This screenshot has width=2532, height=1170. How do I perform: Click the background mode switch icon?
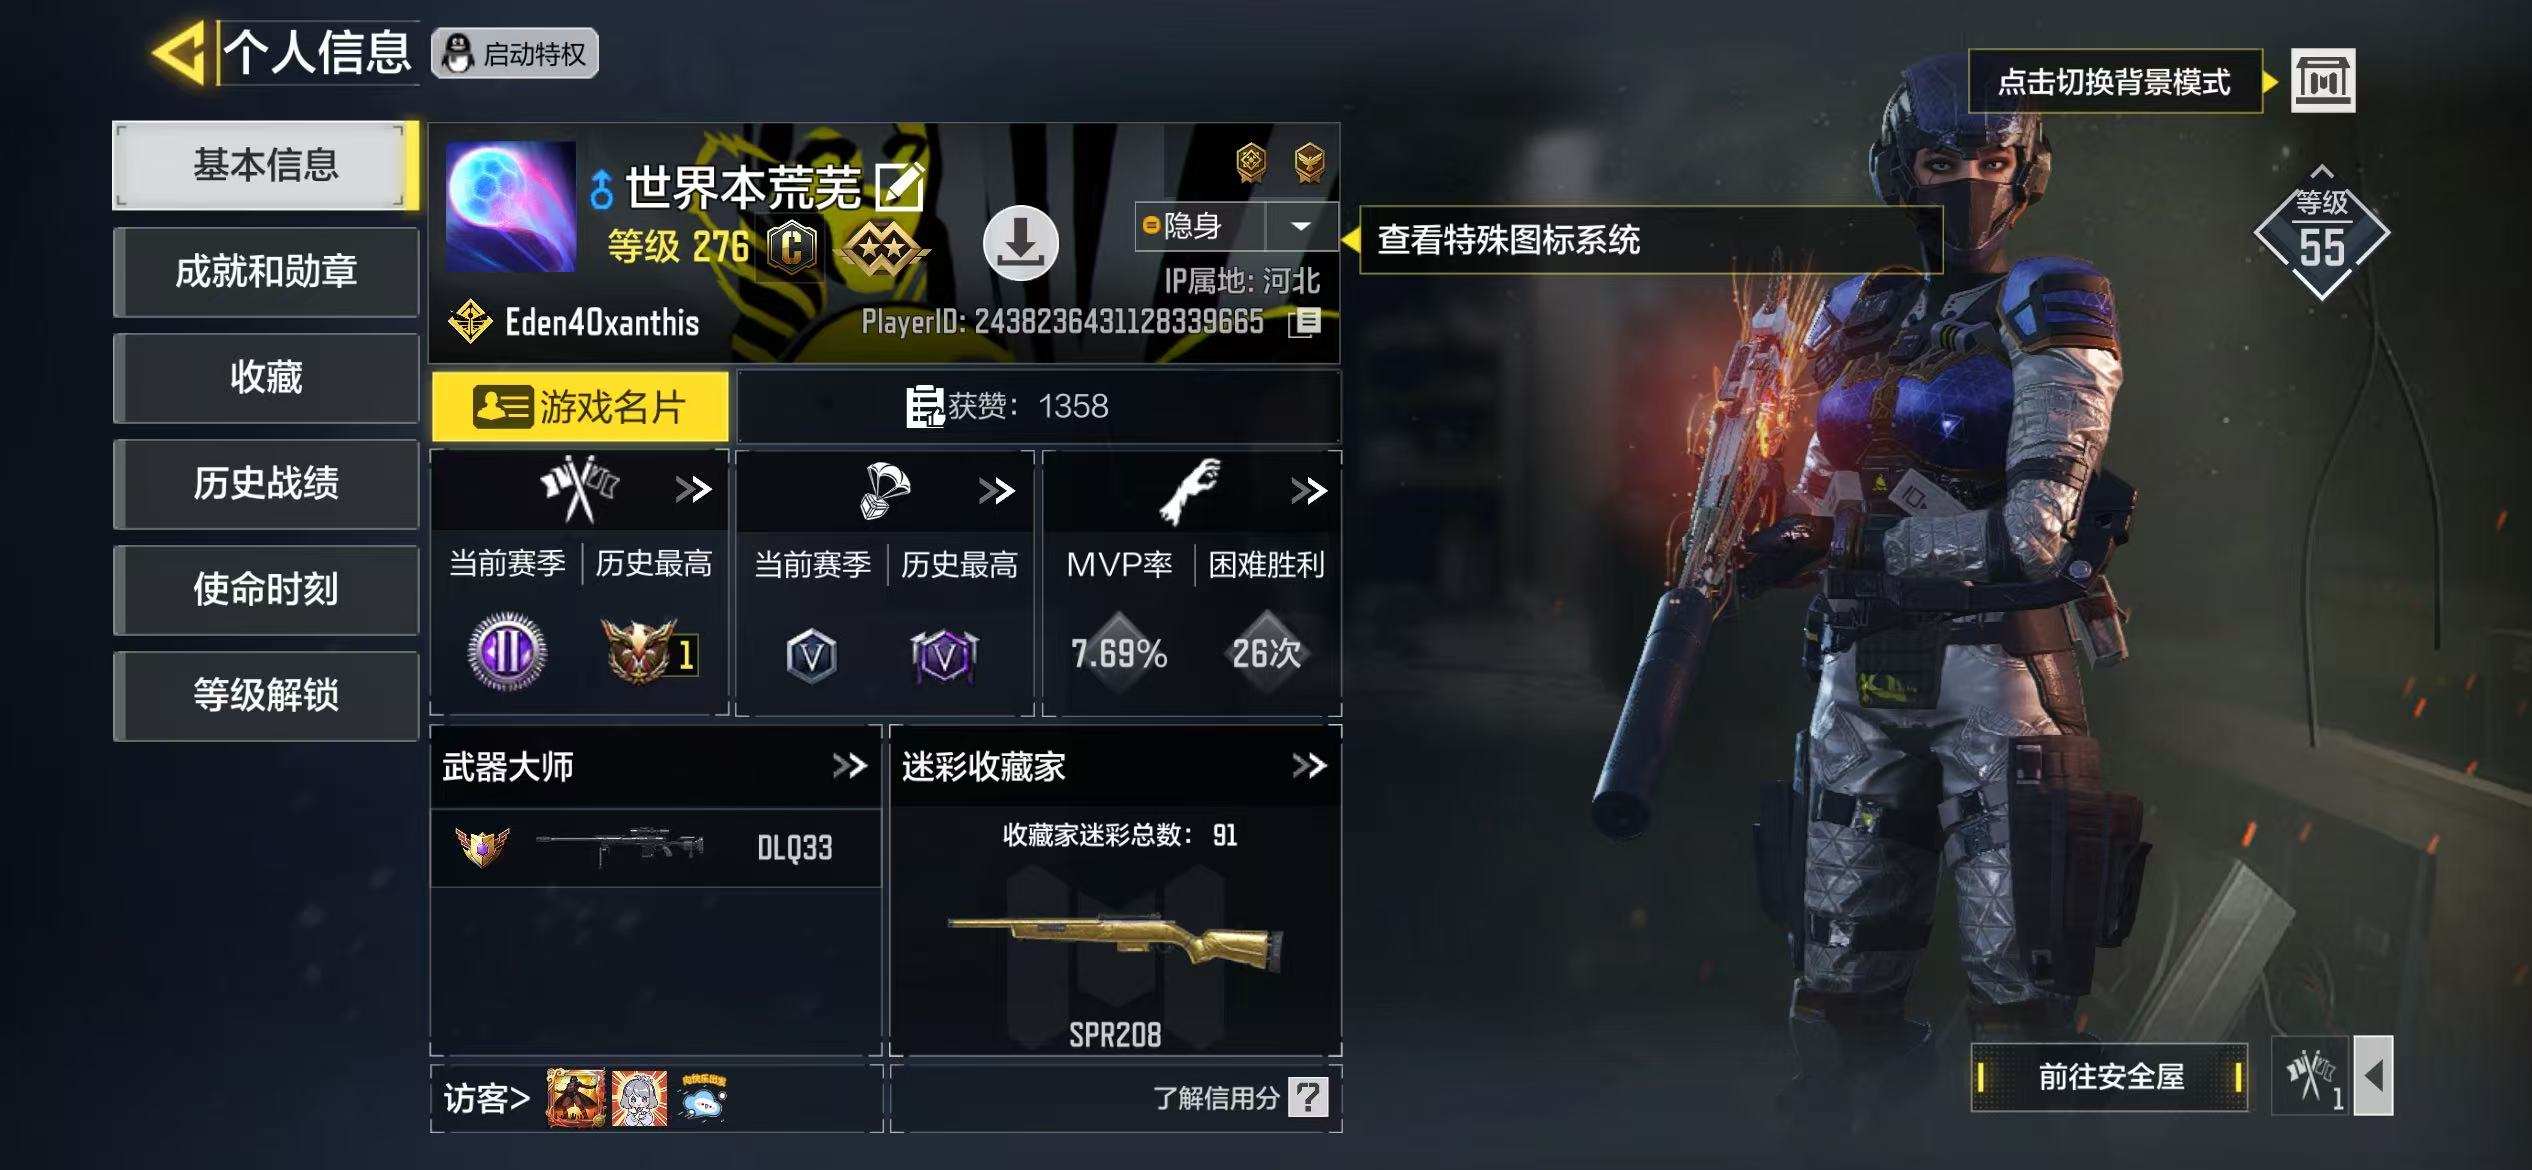point(2322,80)
